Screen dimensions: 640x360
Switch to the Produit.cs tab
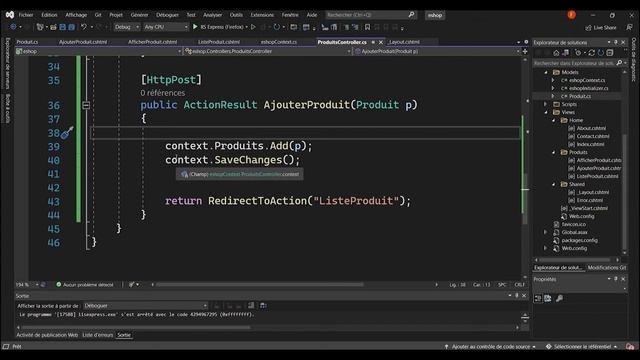[27, 42]
